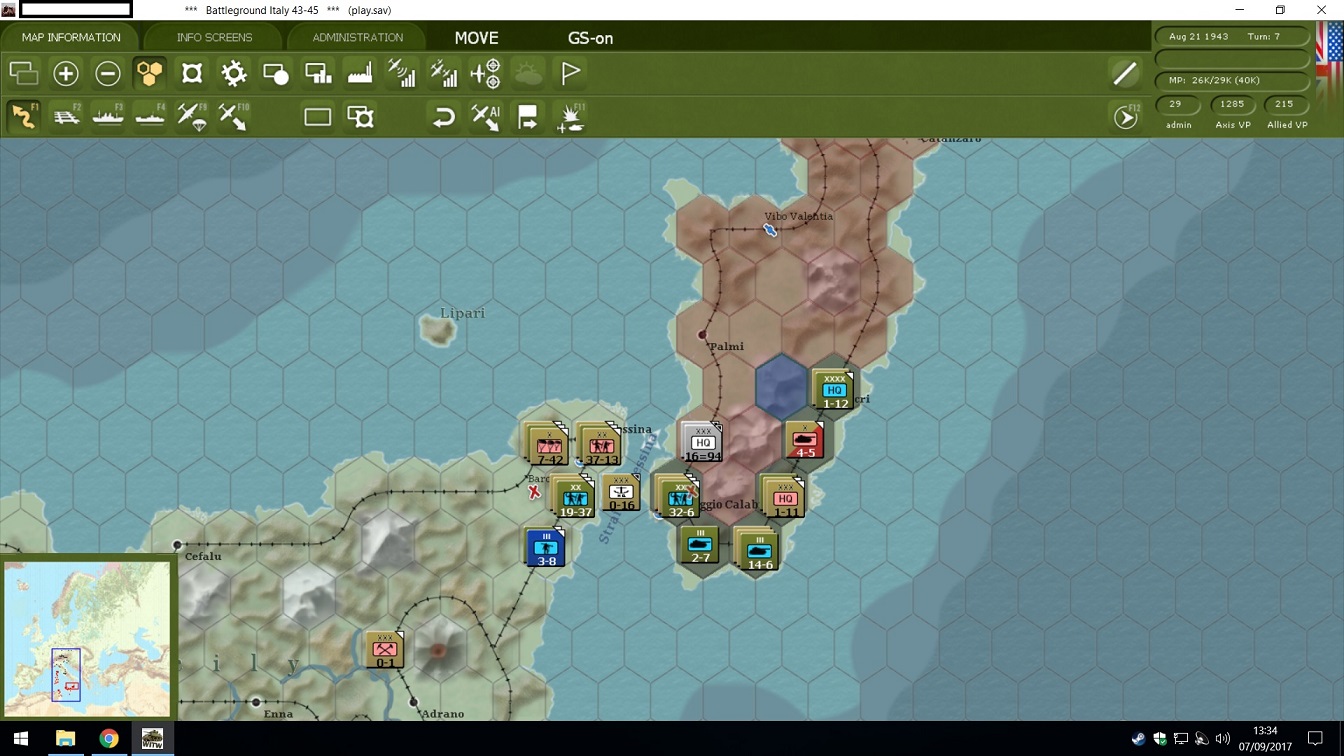Select the unit labeled 0-16
The height and width of the screenshot is (756, 1344).
pos(621,494)
